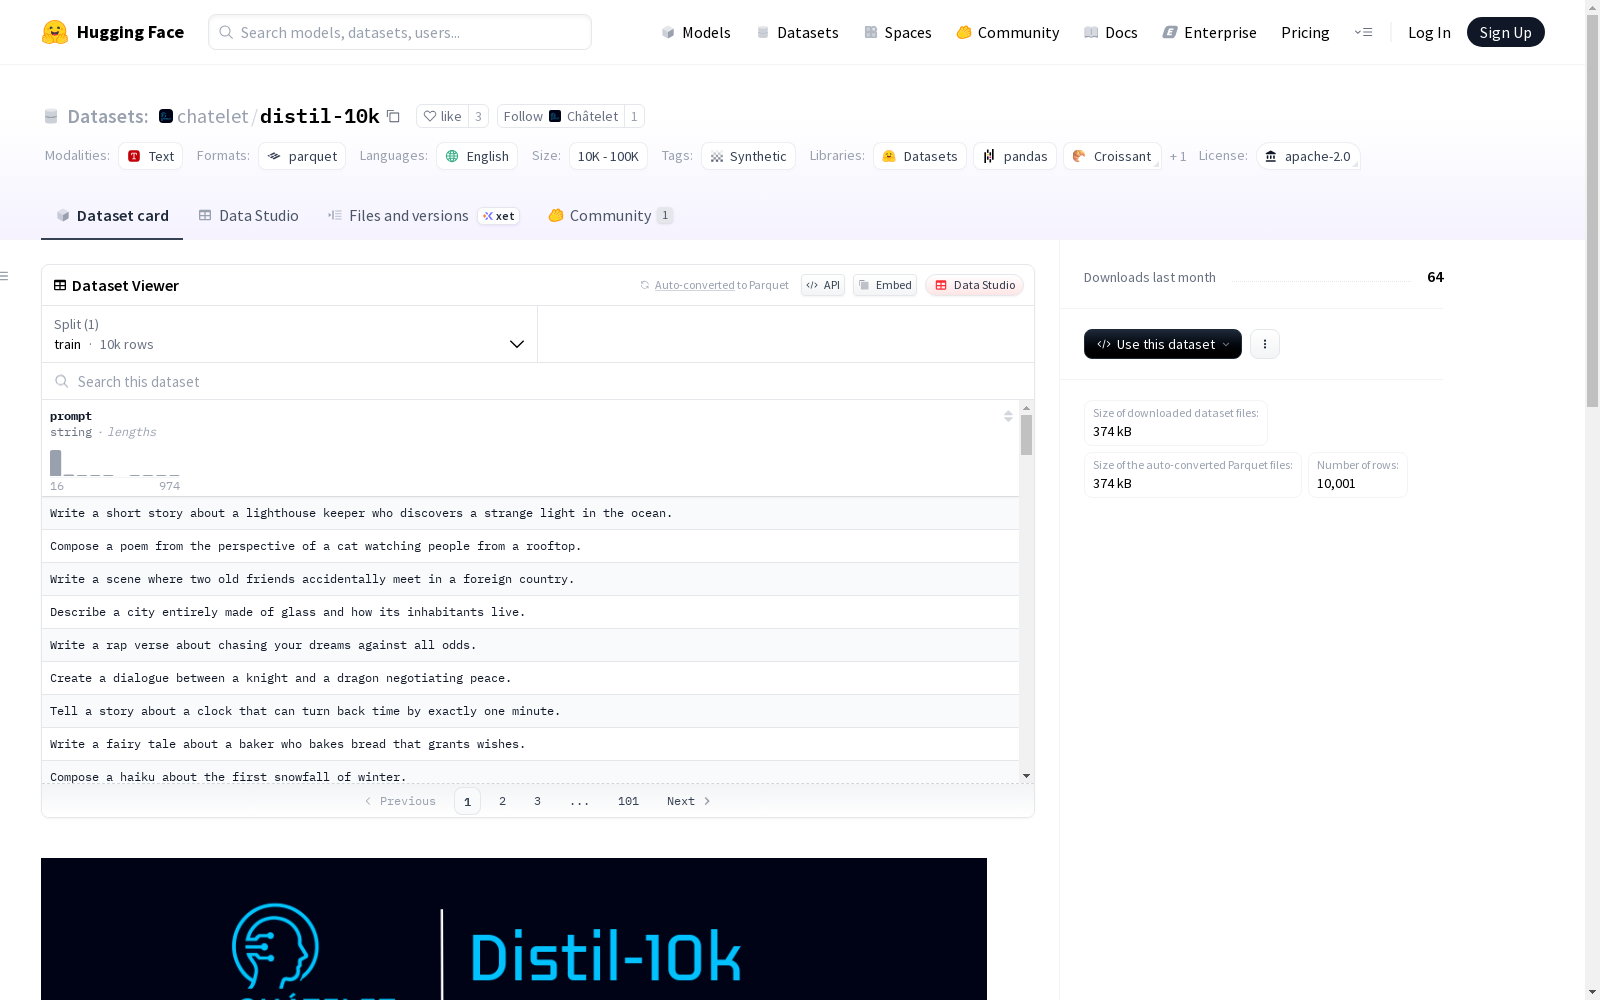1600x1000 pixels.
Task: Sort the prompt column using the sort arrows
Action: click(x=1008, y=416)
